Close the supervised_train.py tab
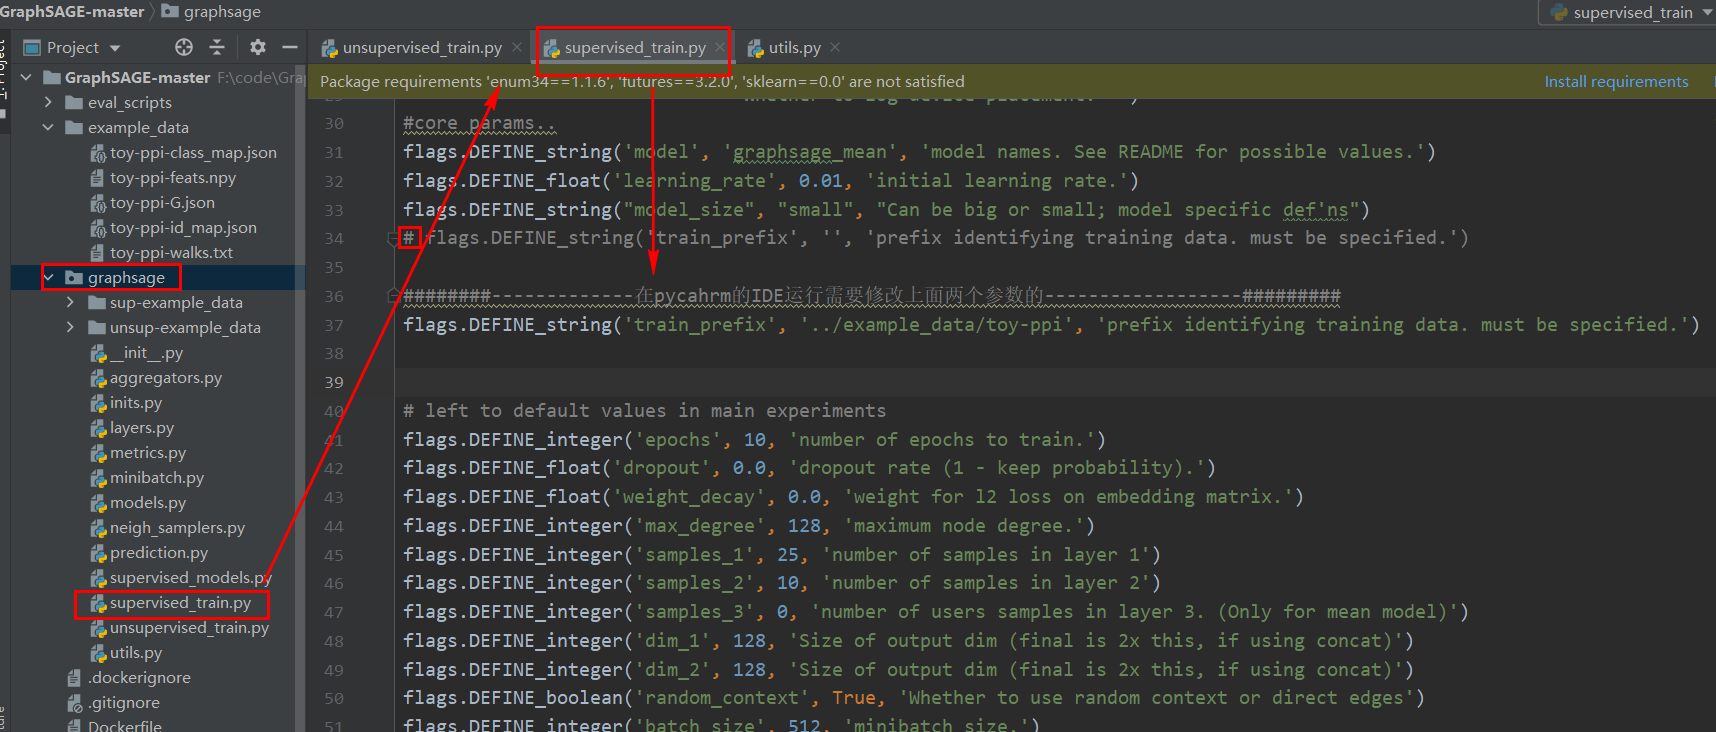 pos(720,47)
